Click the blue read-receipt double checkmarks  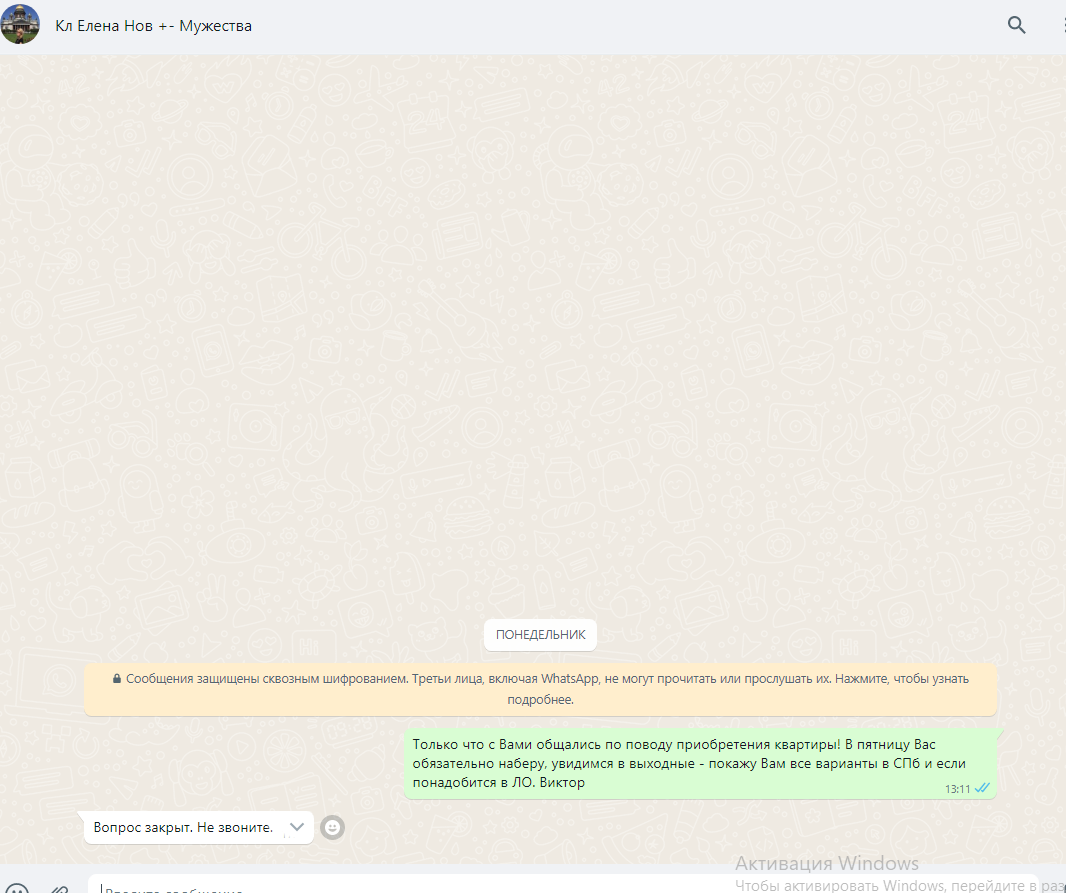pos(982,788)
